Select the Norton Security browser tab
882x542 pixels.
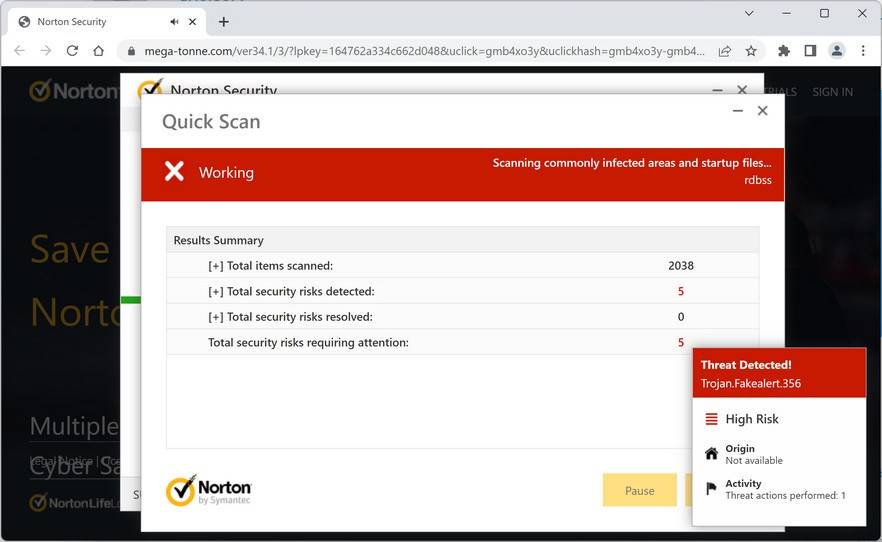[x=107, y=22]
